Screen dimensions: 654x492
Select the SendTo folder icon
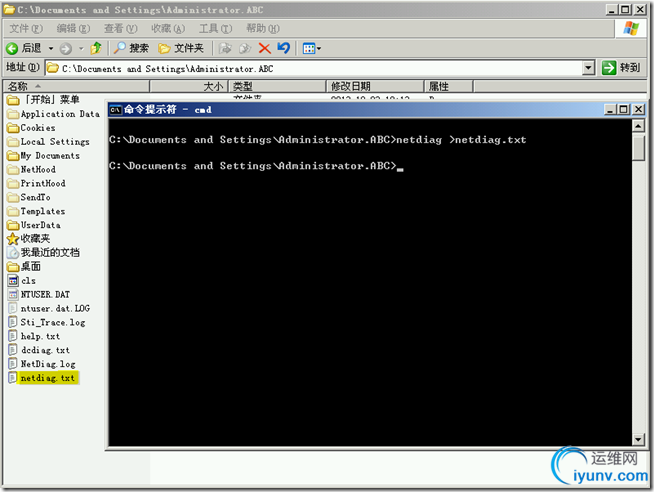[13, 197]
